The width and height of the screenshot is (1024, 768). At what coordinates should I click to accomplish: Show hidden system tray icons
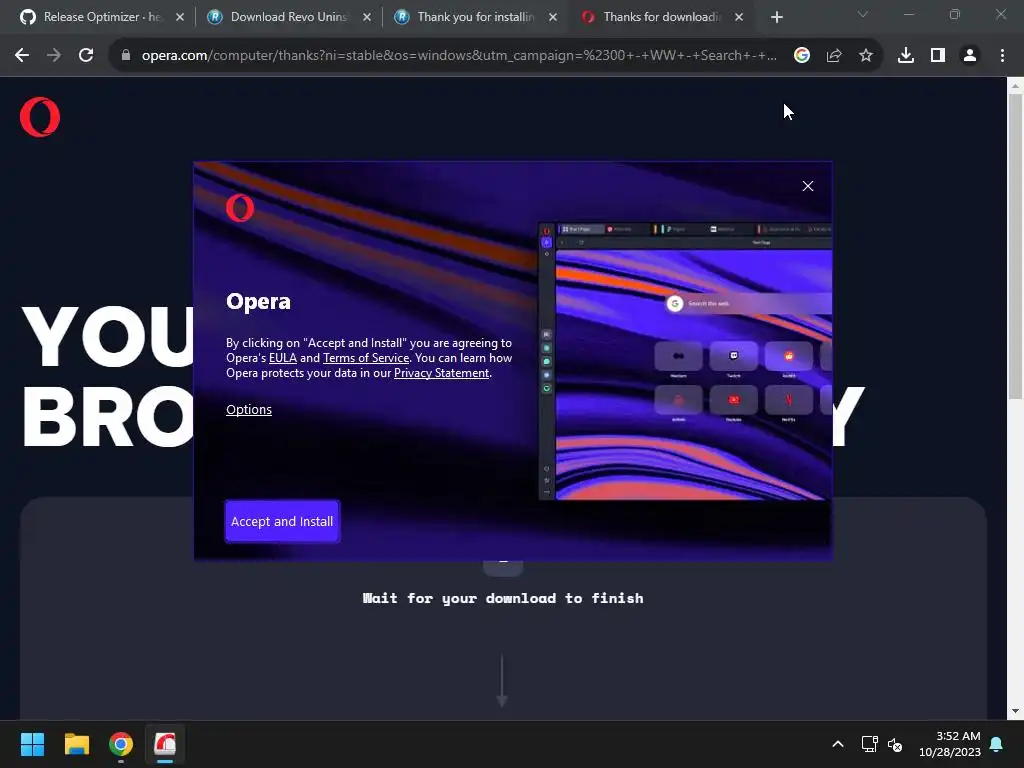tap(838, 744)
